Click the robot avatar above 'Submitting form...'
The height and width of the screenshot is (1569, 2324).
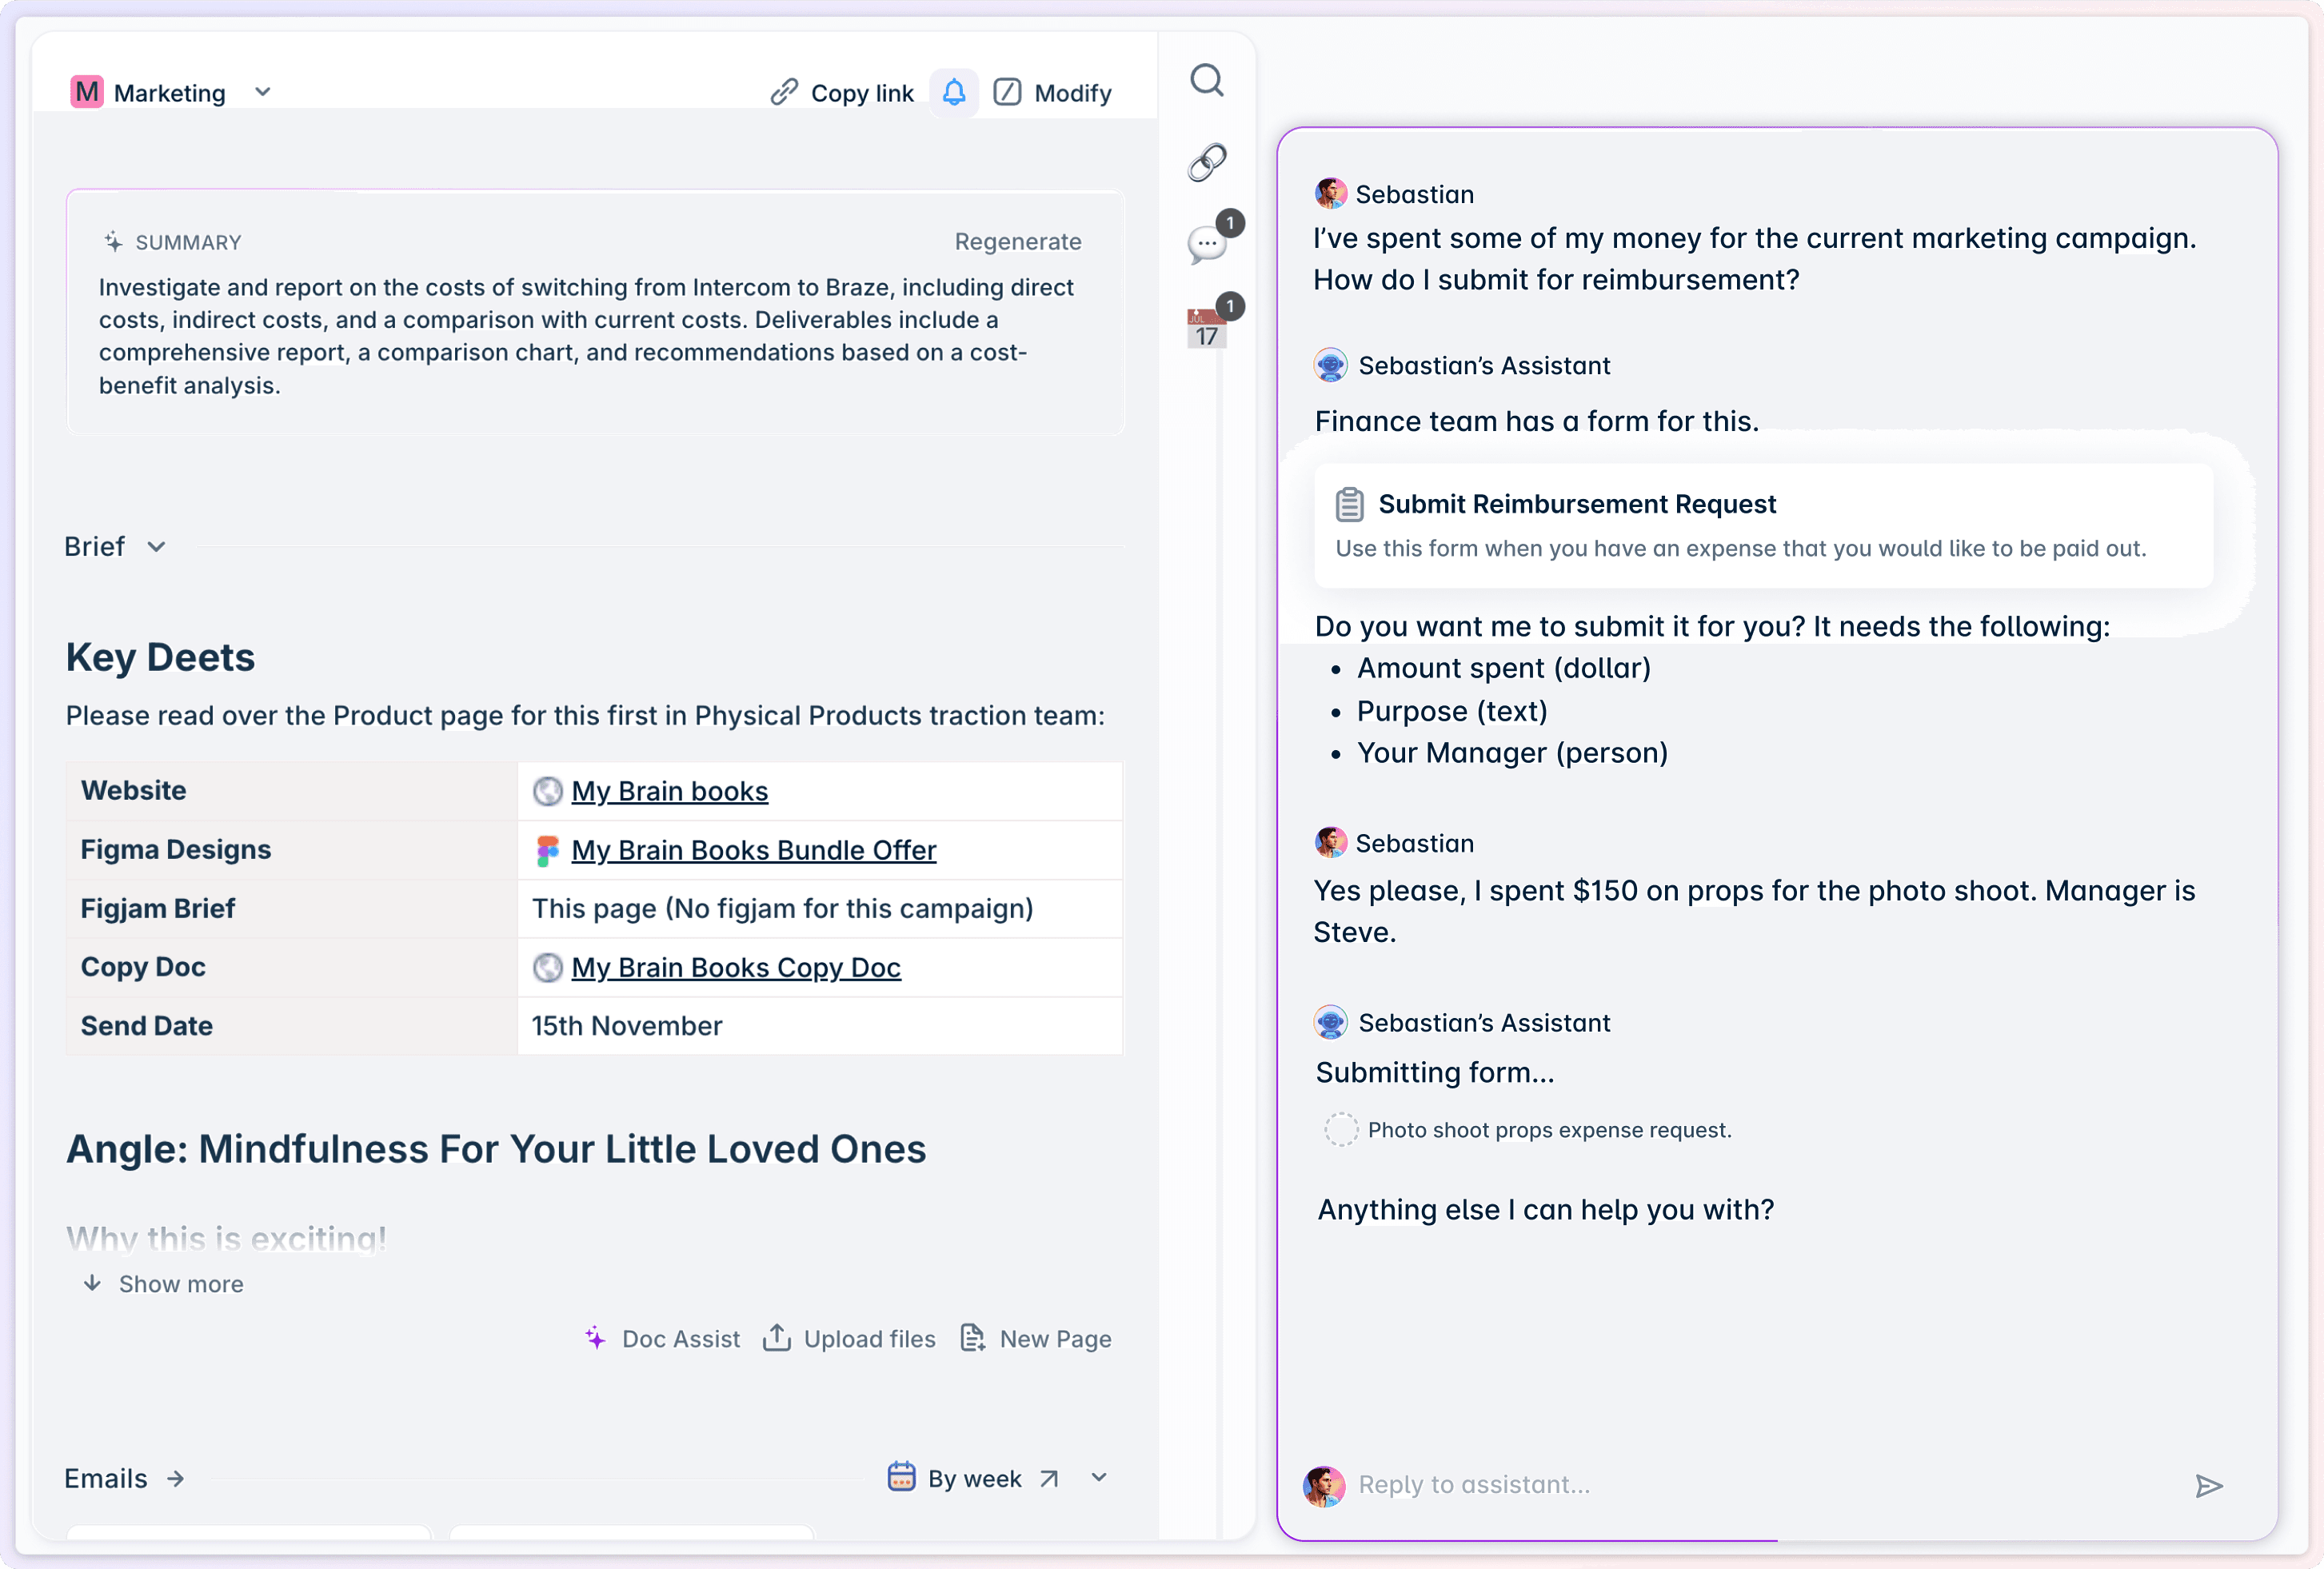click(x=1330, y=1022)
